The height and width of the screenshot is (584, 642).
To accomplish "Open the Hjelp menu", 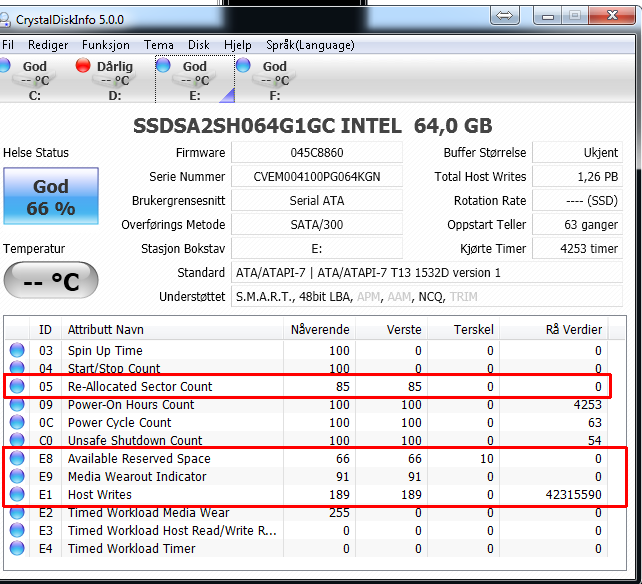I will coord(237,45).
